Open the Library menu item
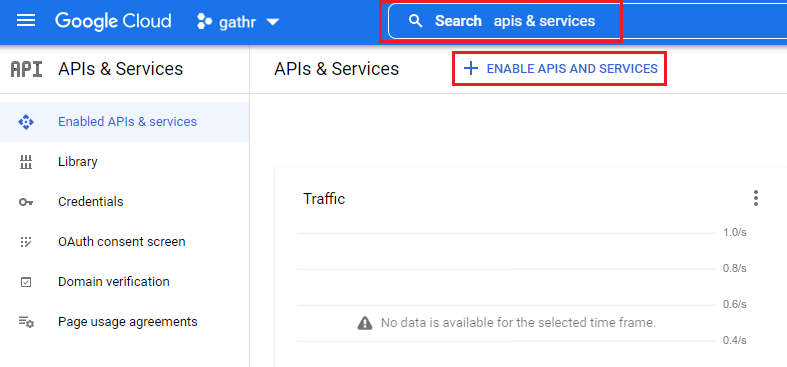The width and height of the screenshot is (787, 367). pos(124,162)
